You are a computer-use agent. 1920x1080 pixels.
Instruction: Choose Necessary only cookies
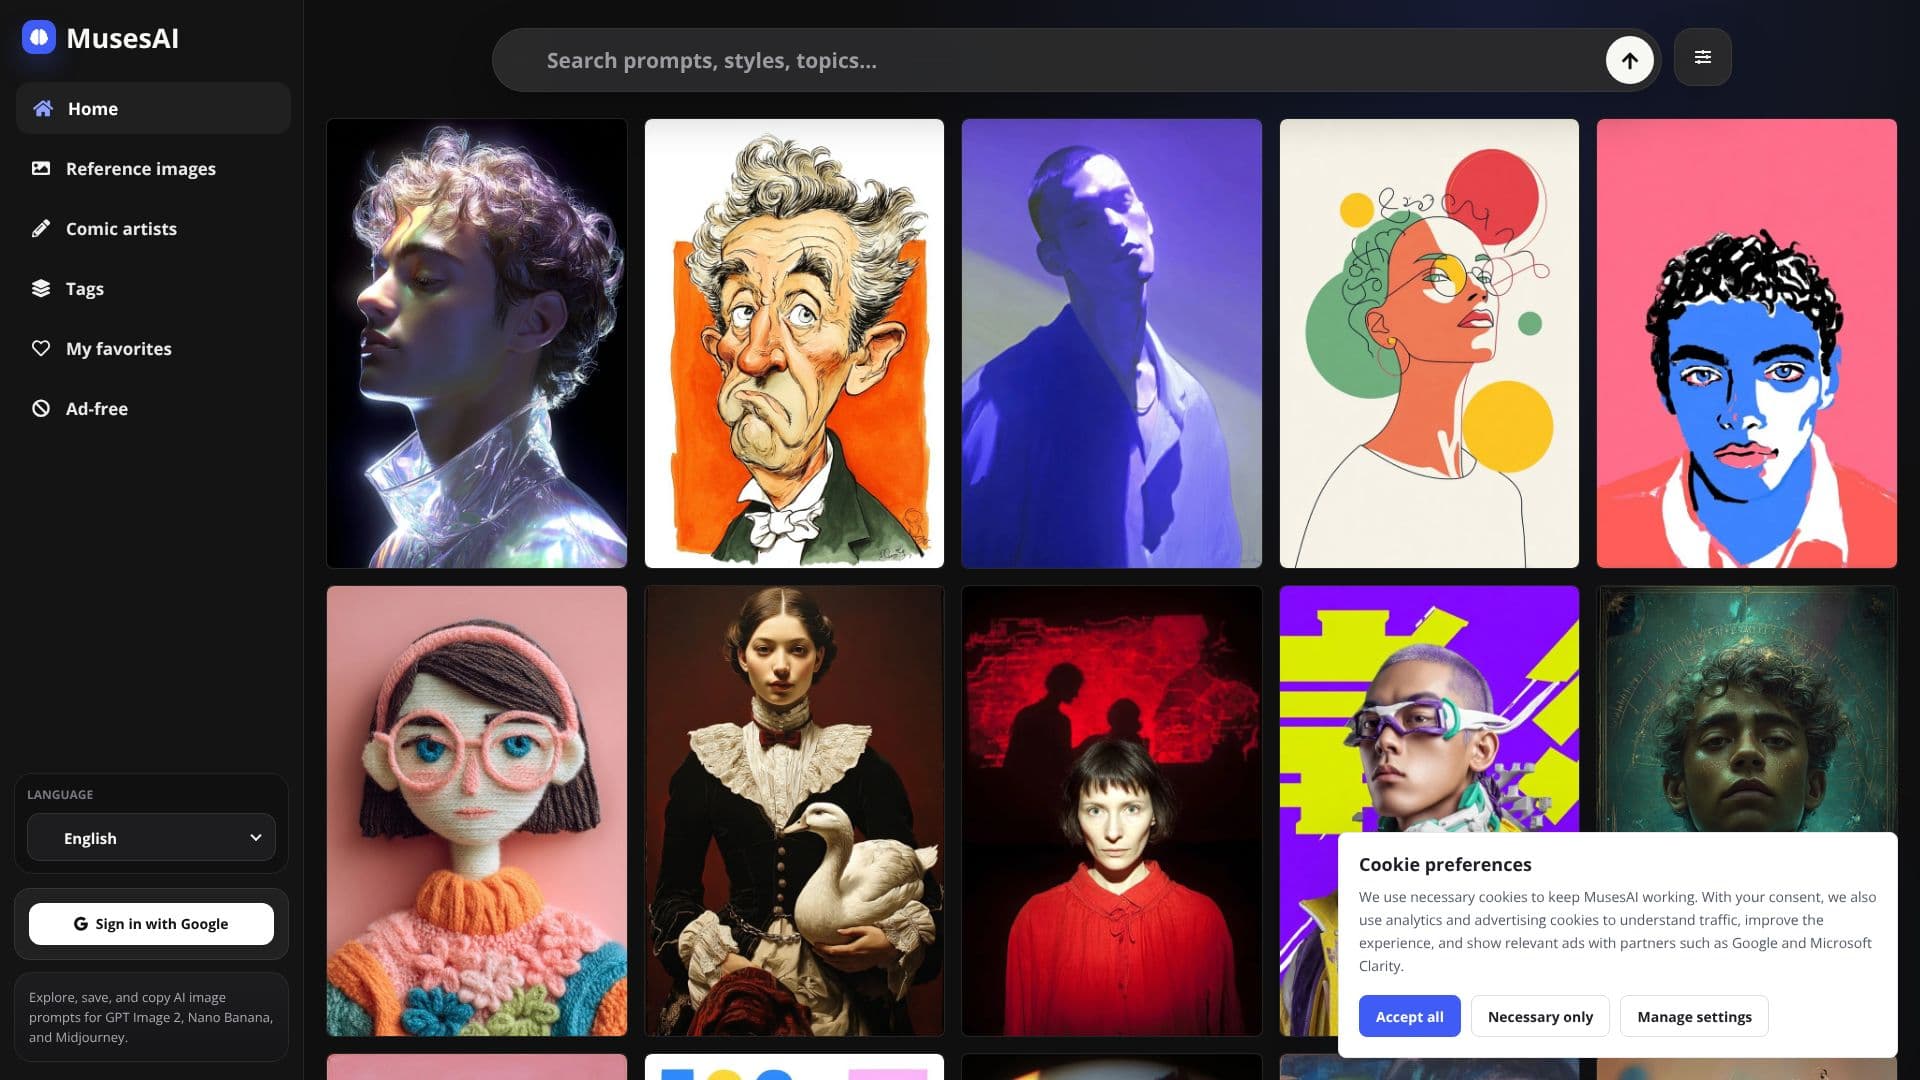point(1540,1016)
